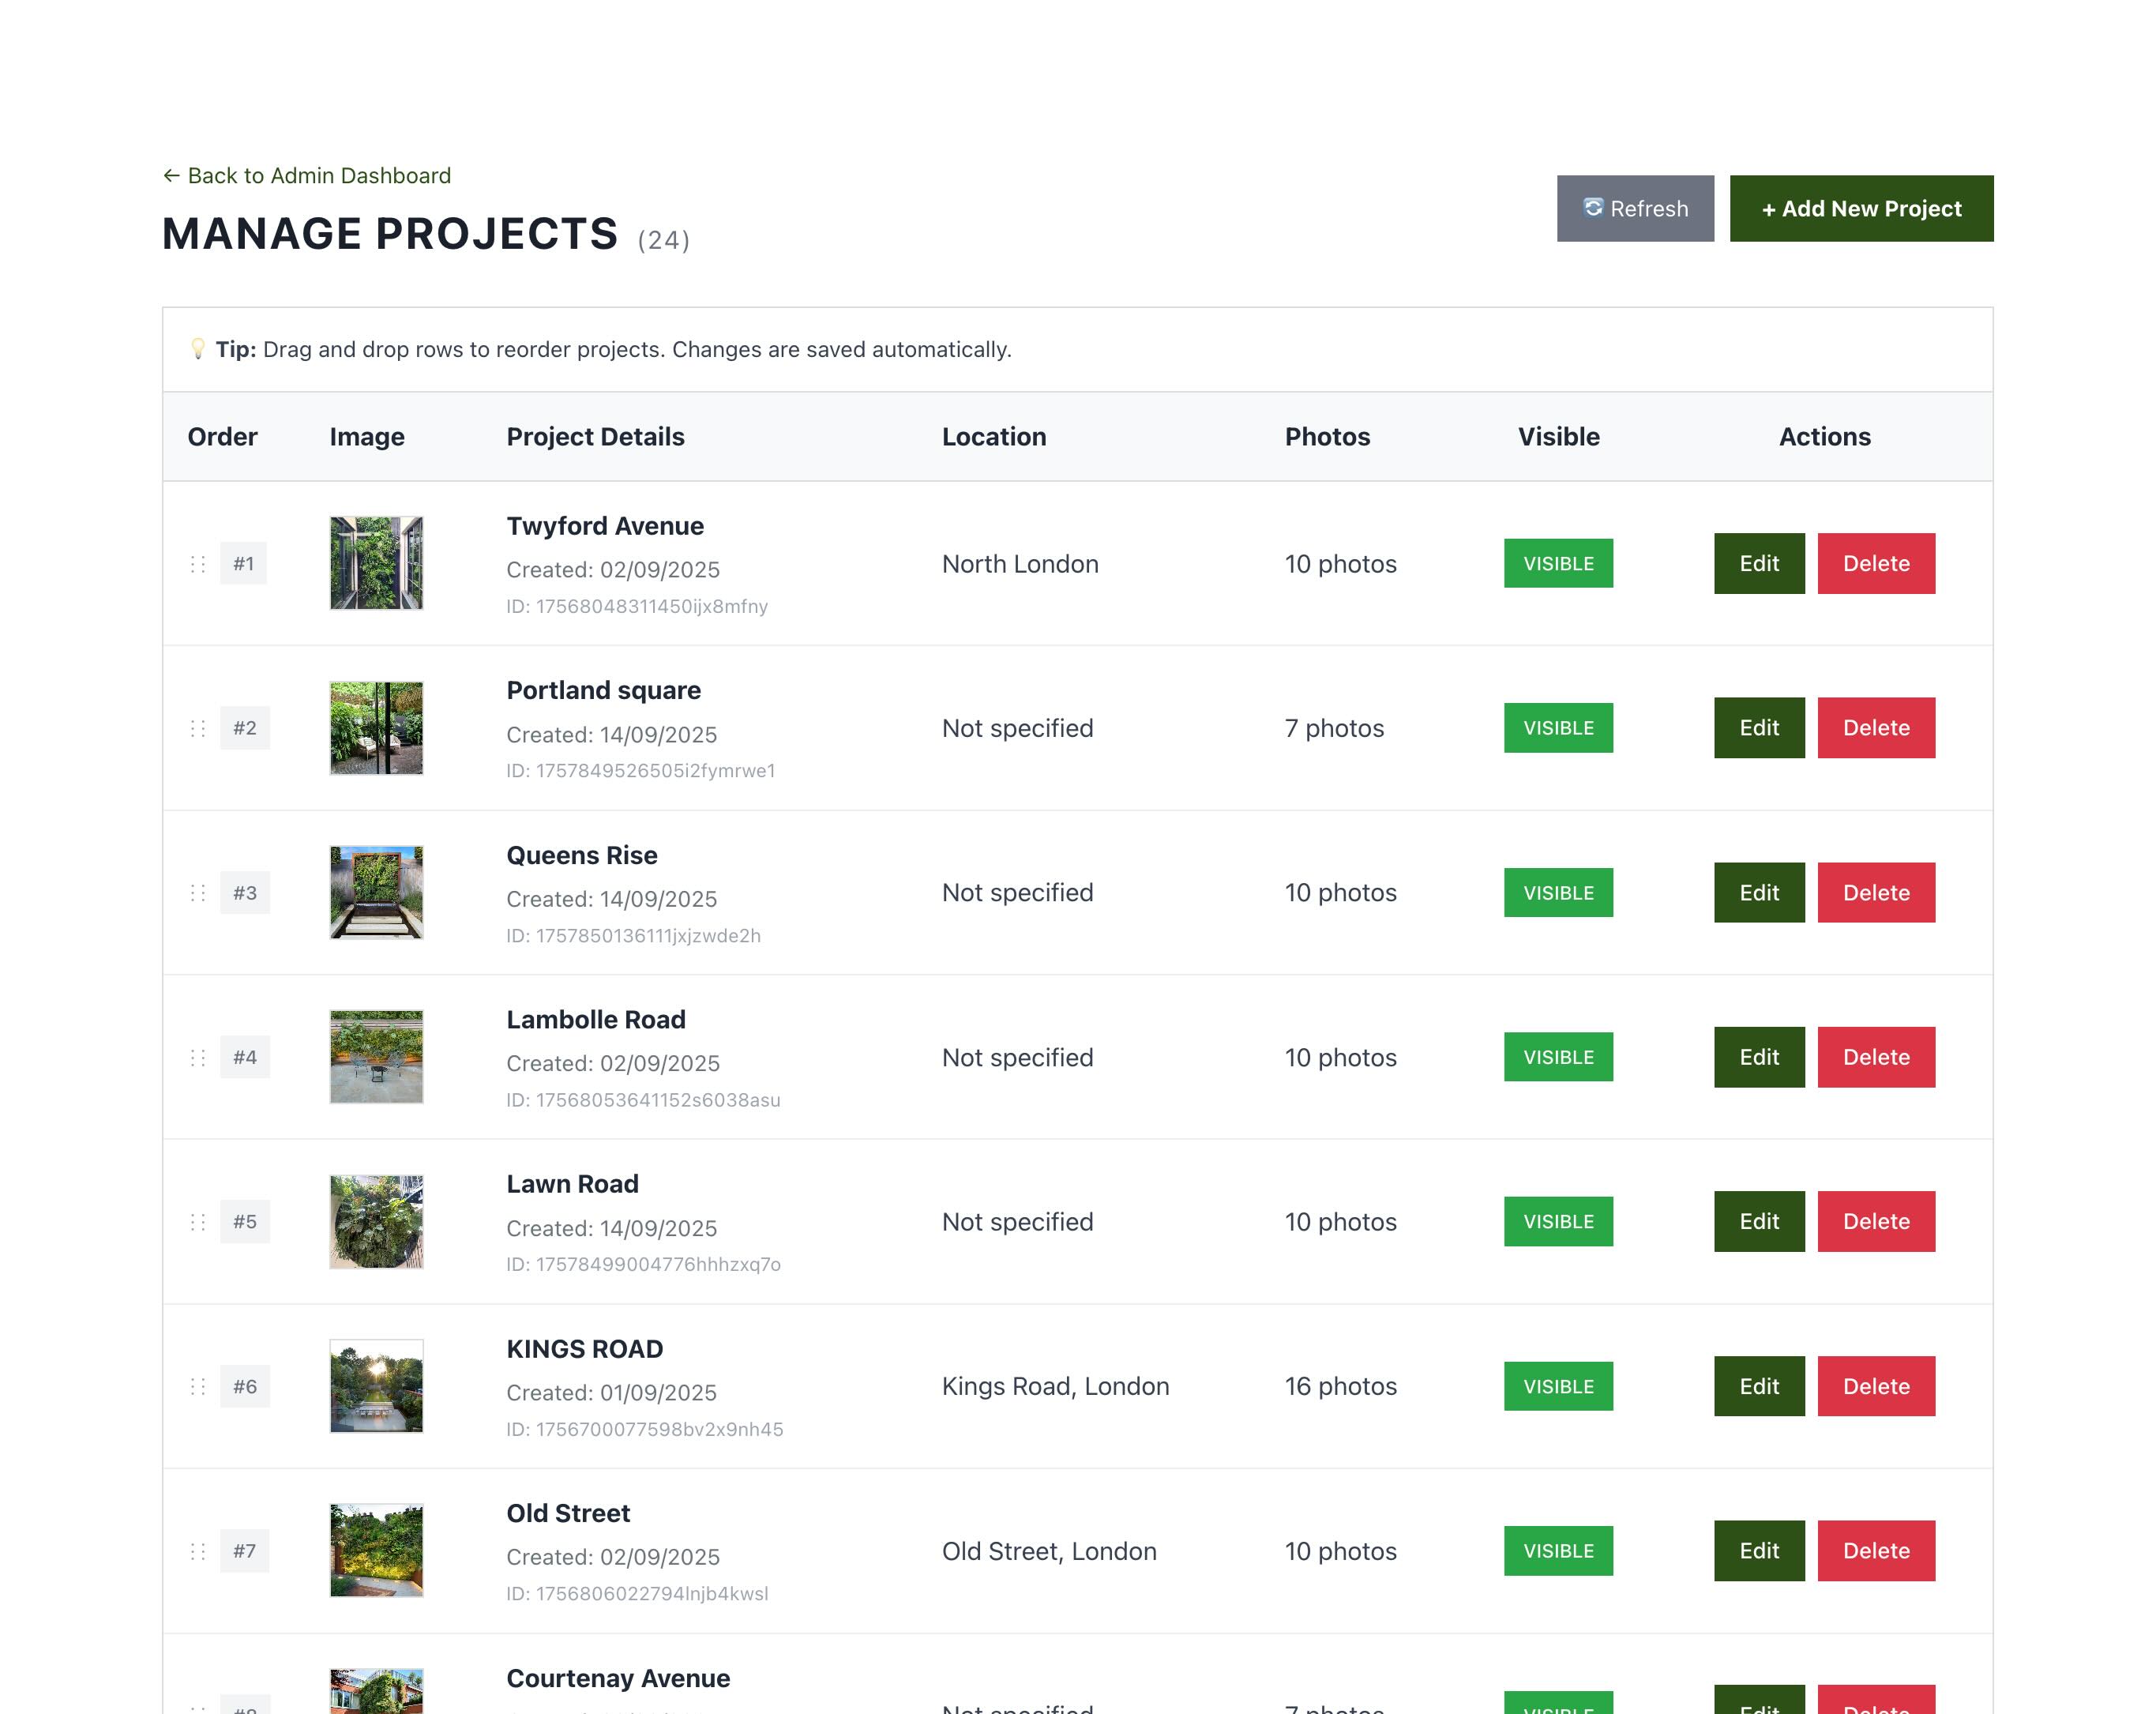Toggle visibility of Twyford Avenue project
2156x1714 pixels.
1557,564
